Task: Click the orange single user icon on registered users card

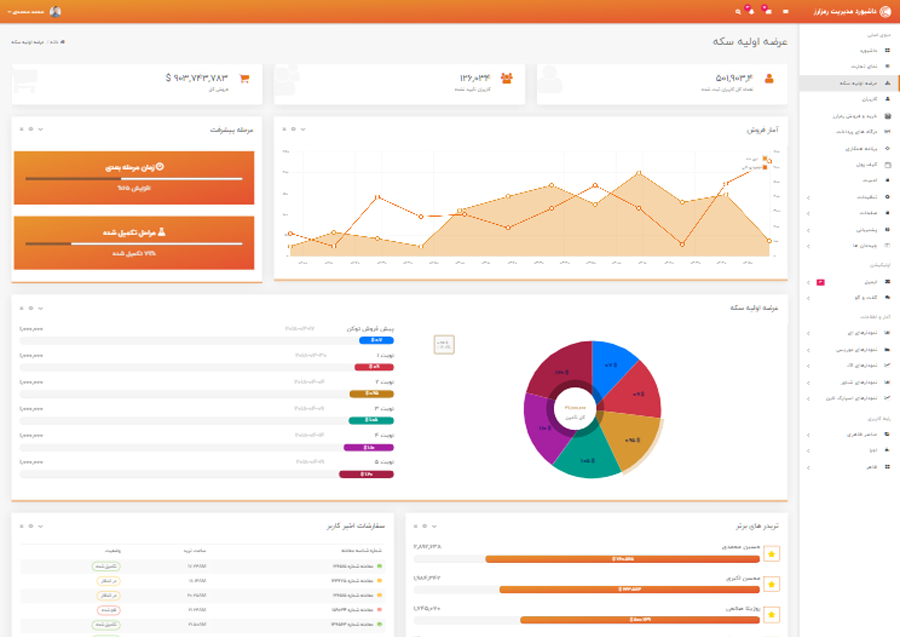Action: click(x=769, y=79)
